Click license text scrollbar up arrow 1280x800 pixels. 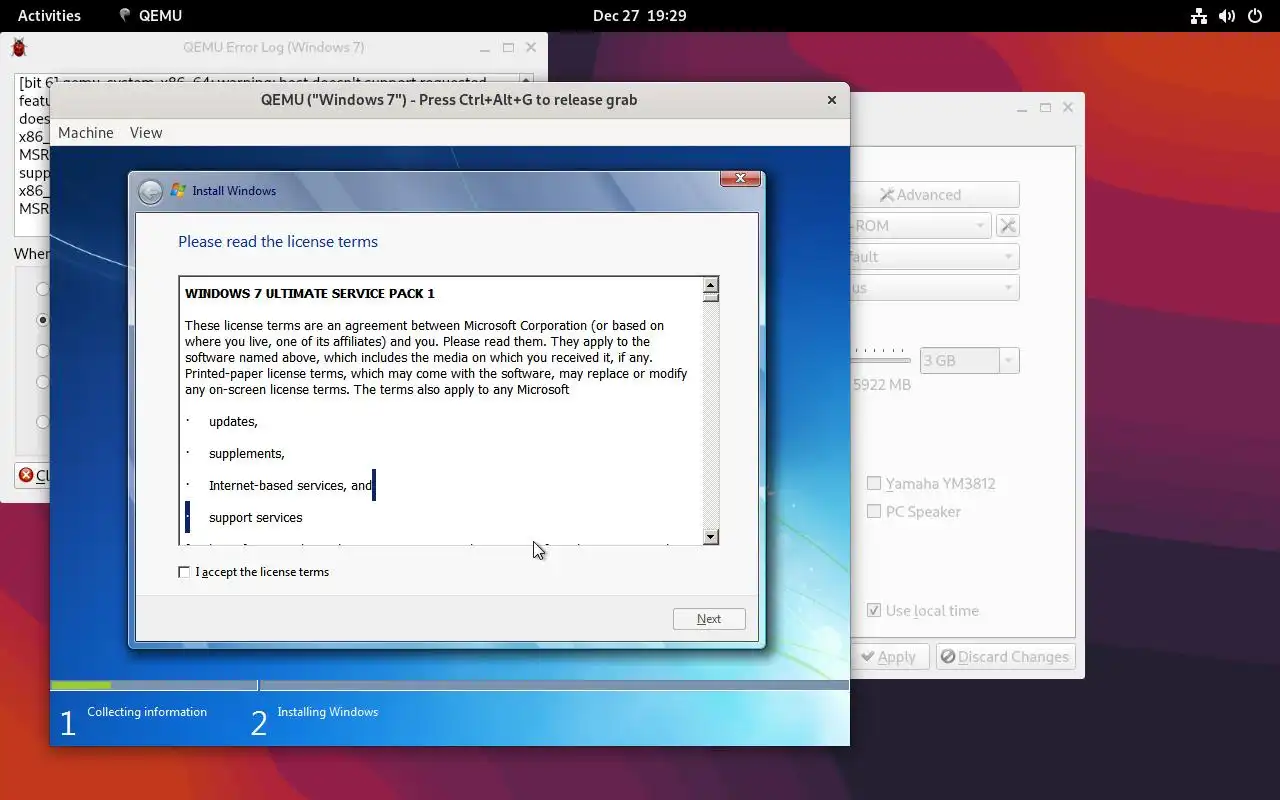pyautogui.click(x=710, y=285)
